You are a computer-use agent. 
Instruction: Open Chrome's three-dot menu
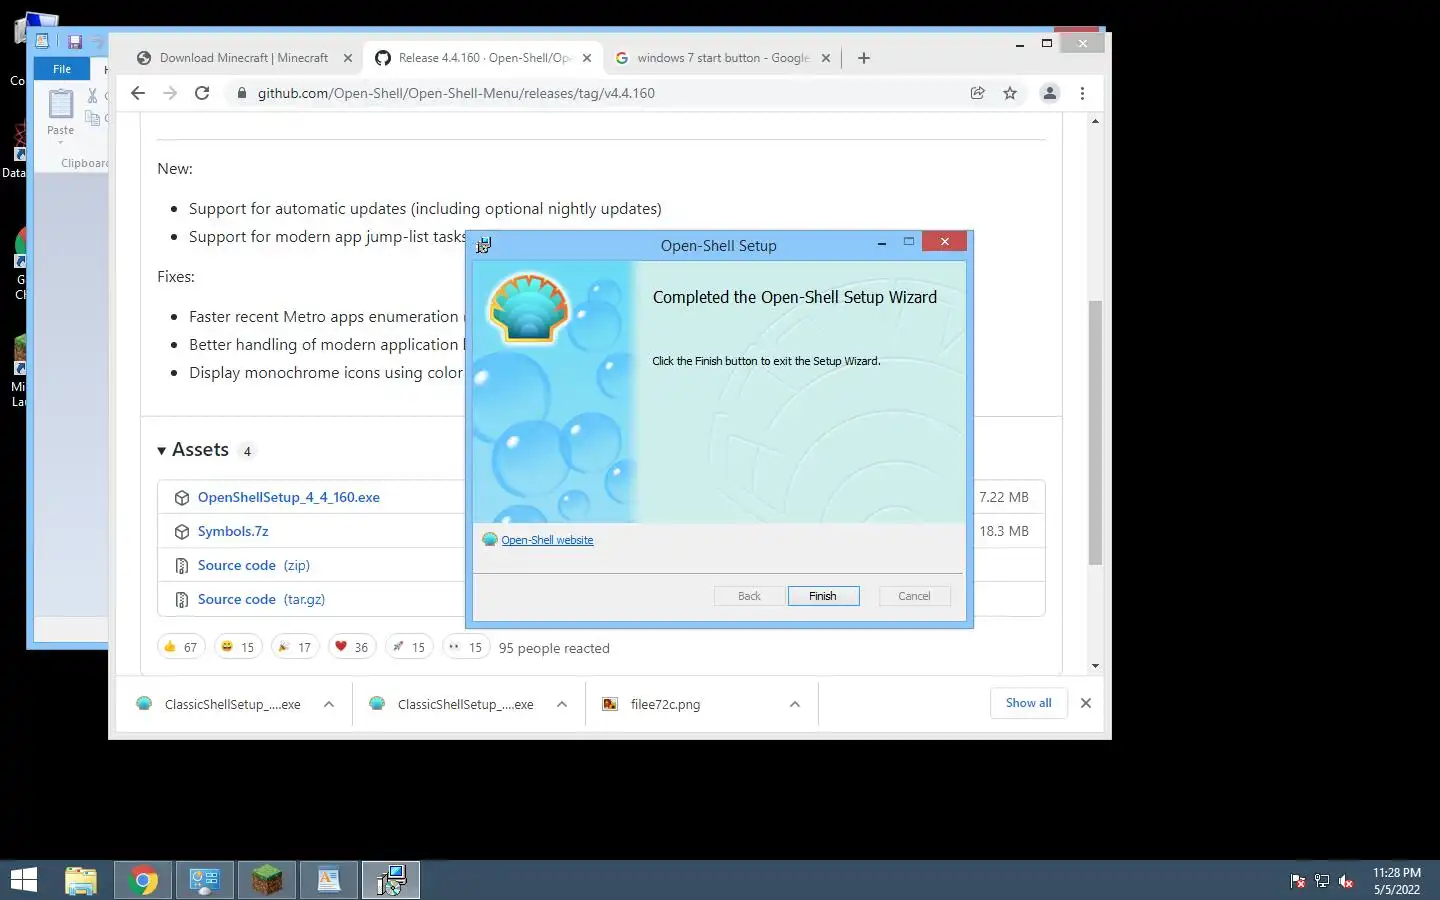click(1082, 93)
